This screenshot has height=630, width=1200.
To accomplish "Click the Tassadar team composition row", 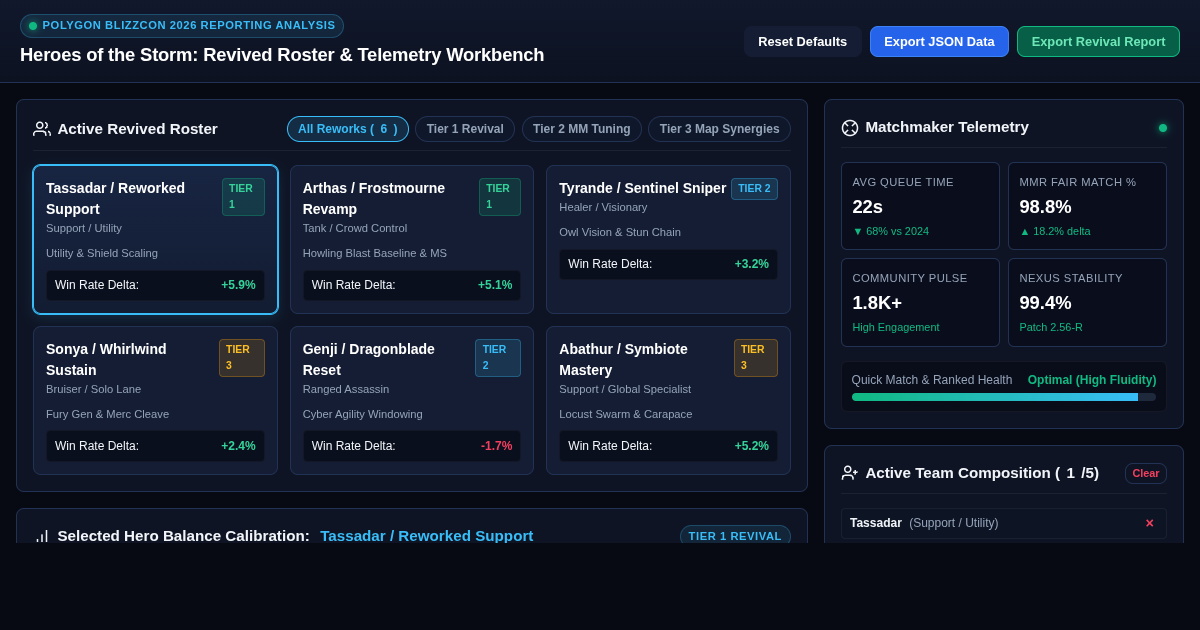I will click(1004, 523).
